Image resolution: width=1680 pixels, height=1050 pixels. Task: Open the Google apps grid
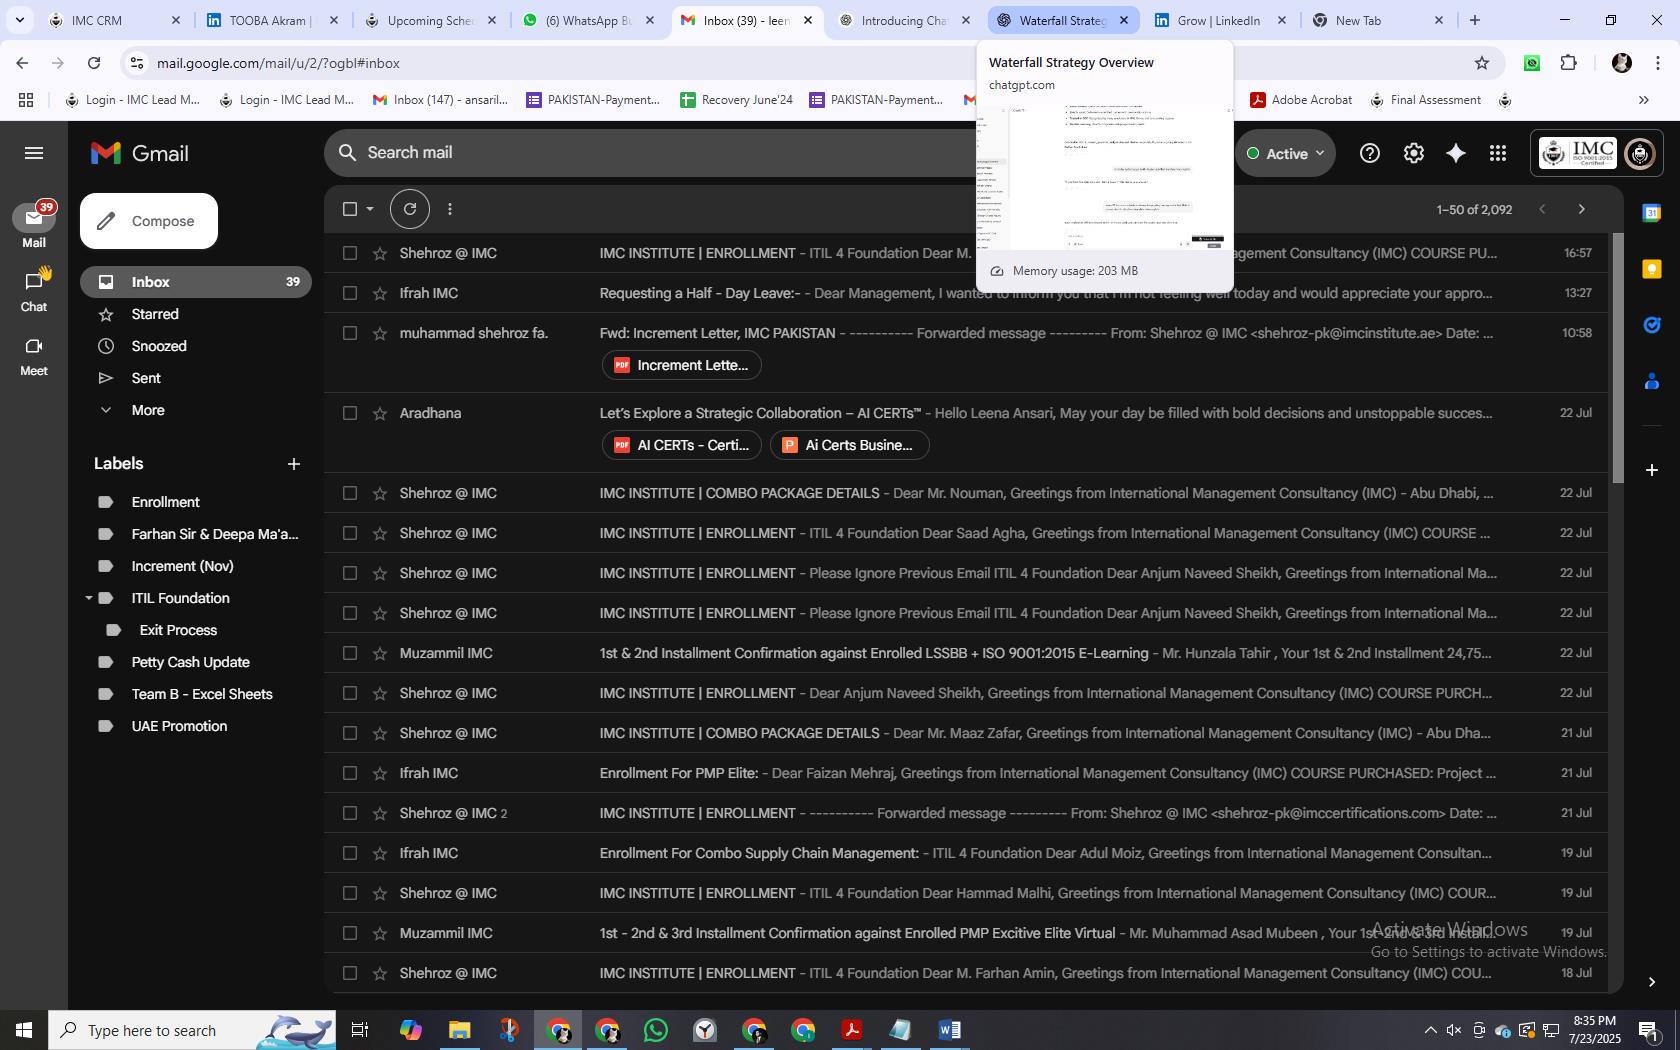click(x=1497, y=153)
